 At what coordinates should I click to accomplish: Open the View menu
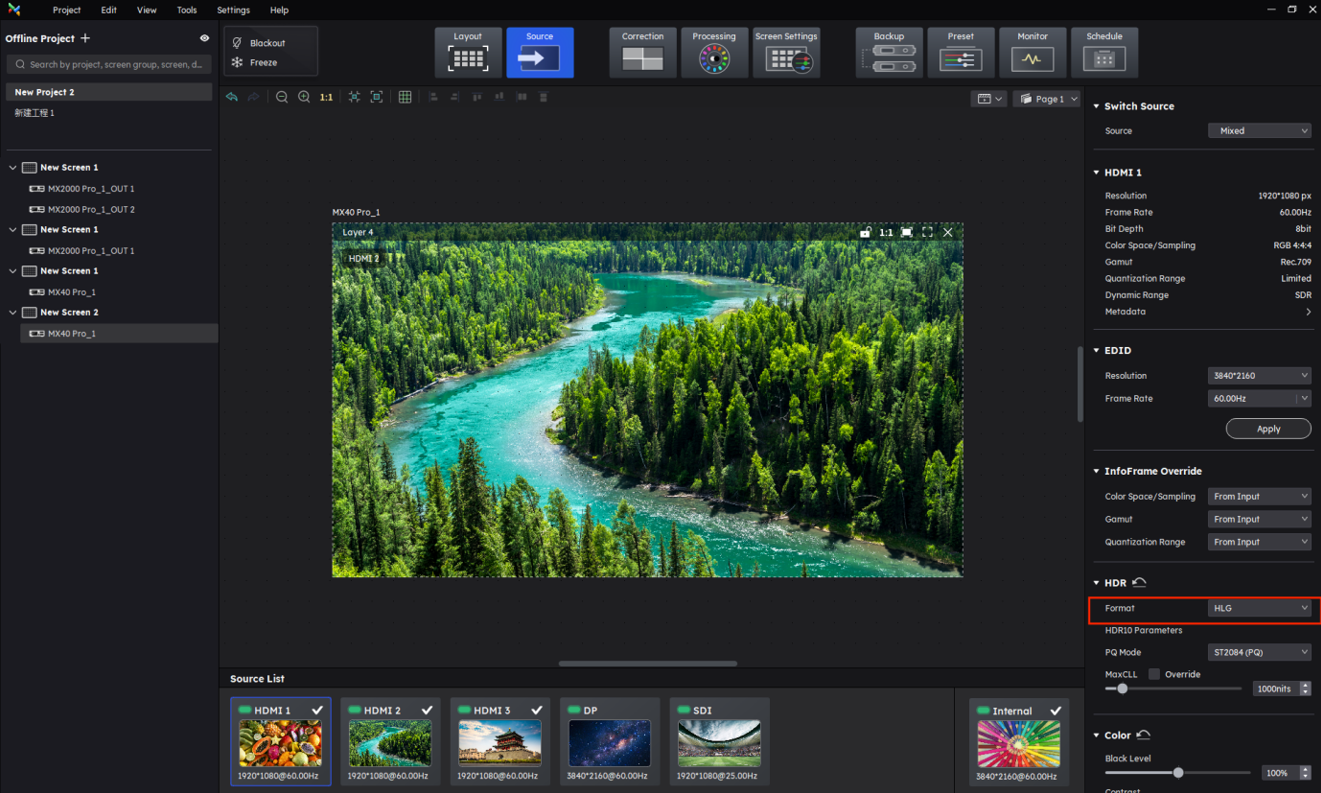coord(147,10)
